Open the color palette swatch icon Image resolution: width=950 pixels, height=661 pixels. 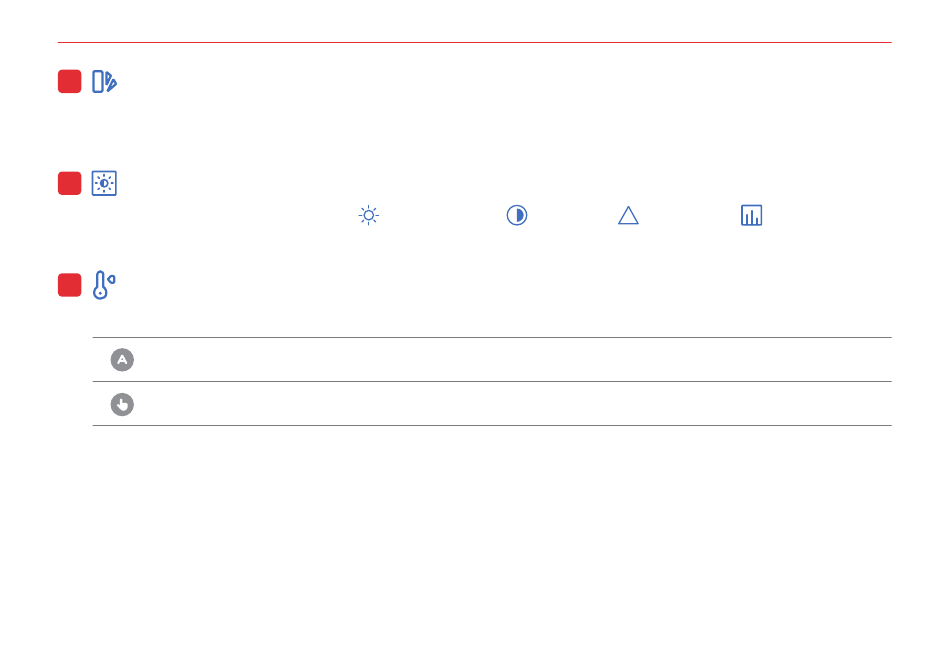point(104,82)
